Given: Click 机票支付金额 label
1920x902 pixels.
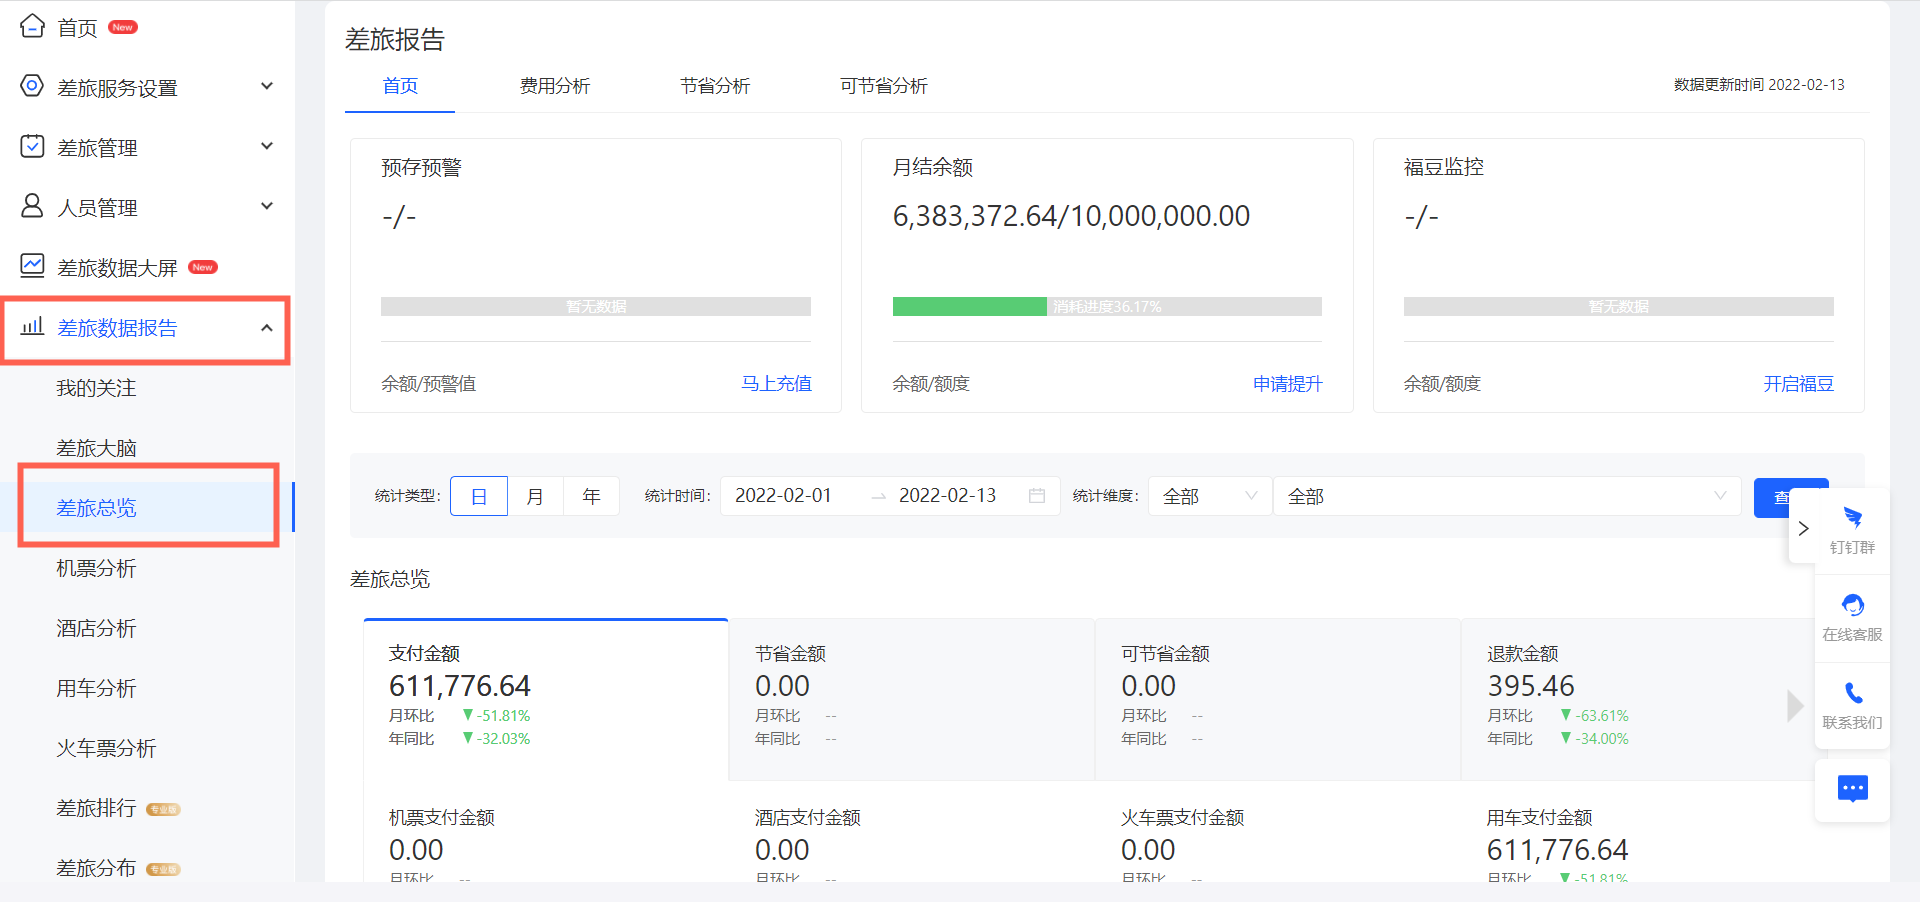Looking at the screenshot, I should pos(442,818).
